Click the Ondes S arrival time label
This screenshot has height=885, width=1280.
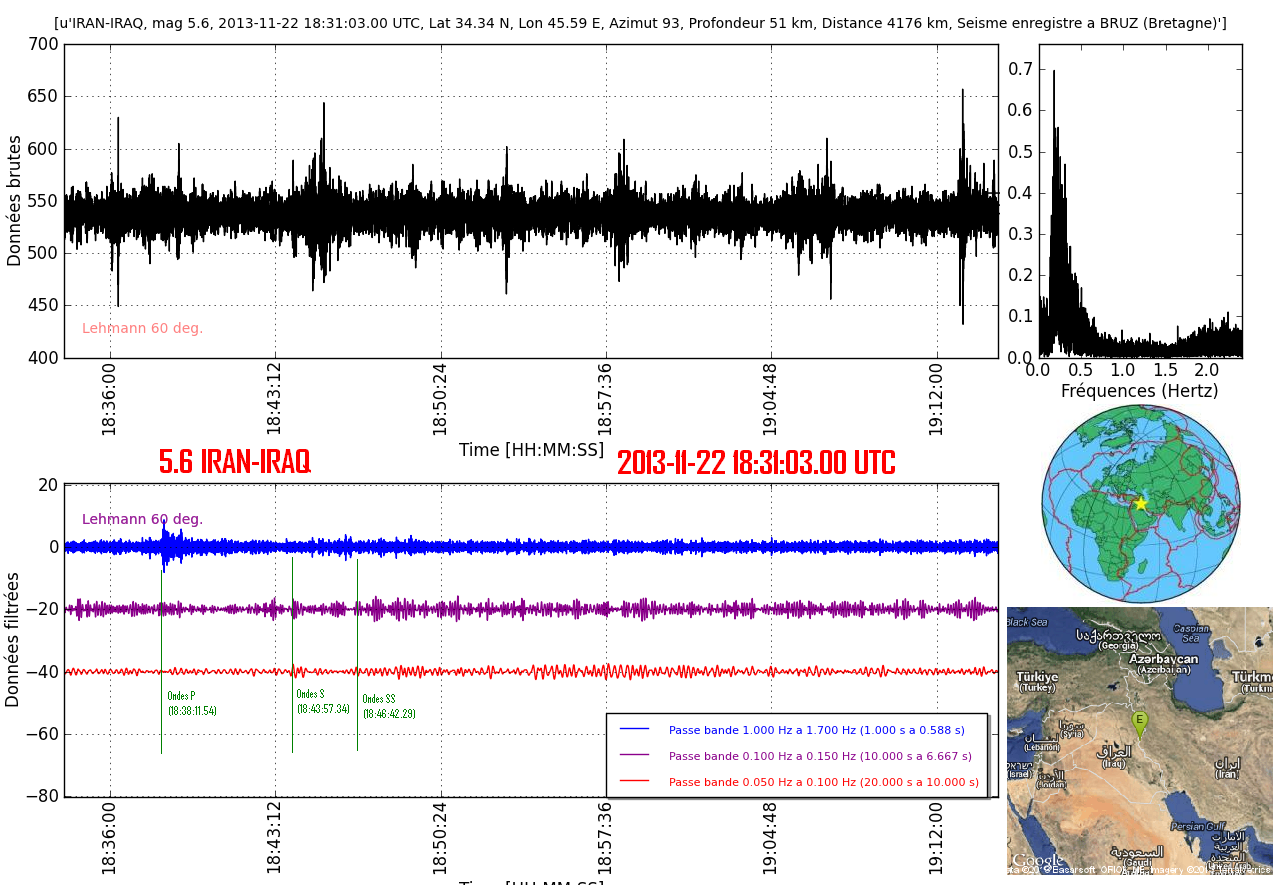click(323, 709)
